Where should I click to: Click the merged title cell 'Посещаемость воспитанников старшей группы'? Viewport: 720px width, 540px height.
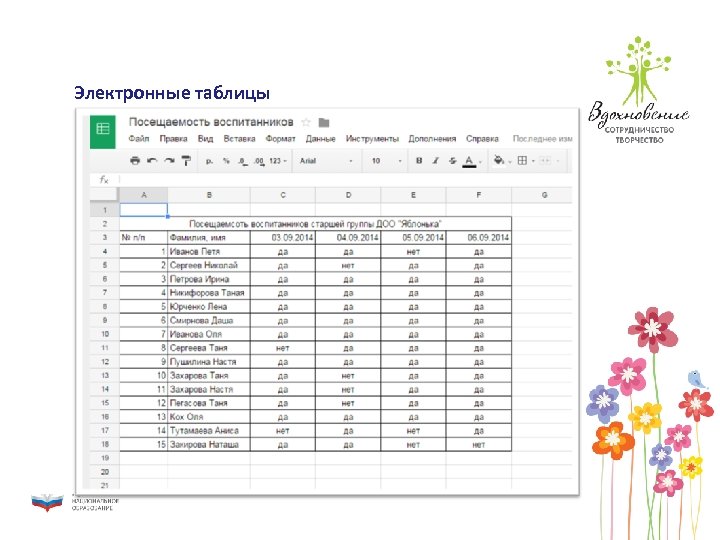click(315, 224)
